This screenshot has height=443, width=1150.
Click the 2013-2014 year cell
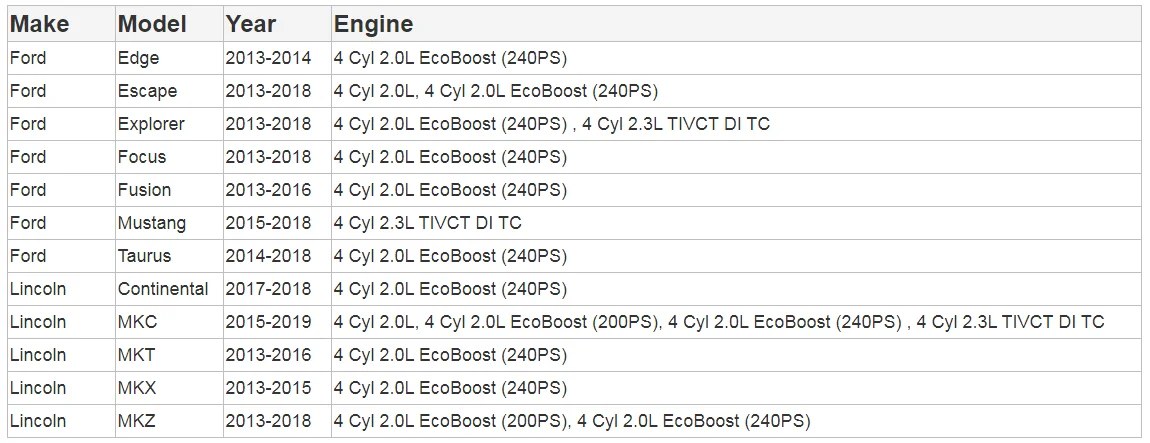click(268, 58)
